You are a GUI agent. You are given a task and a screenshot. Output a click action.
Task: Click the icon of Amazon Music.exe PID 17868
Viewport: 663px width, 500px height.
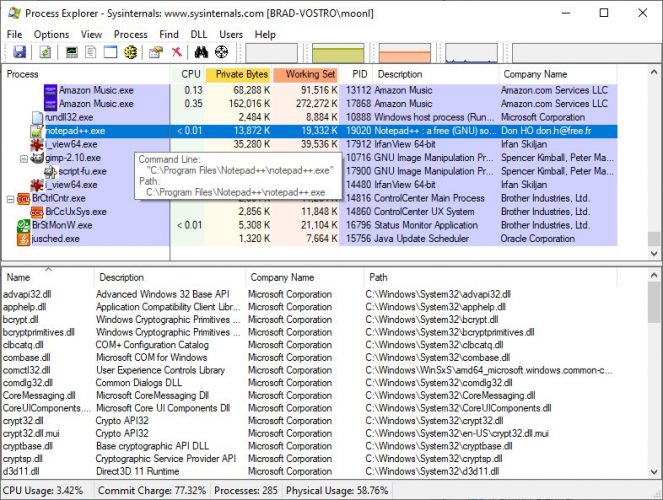[x=50, y=104]
